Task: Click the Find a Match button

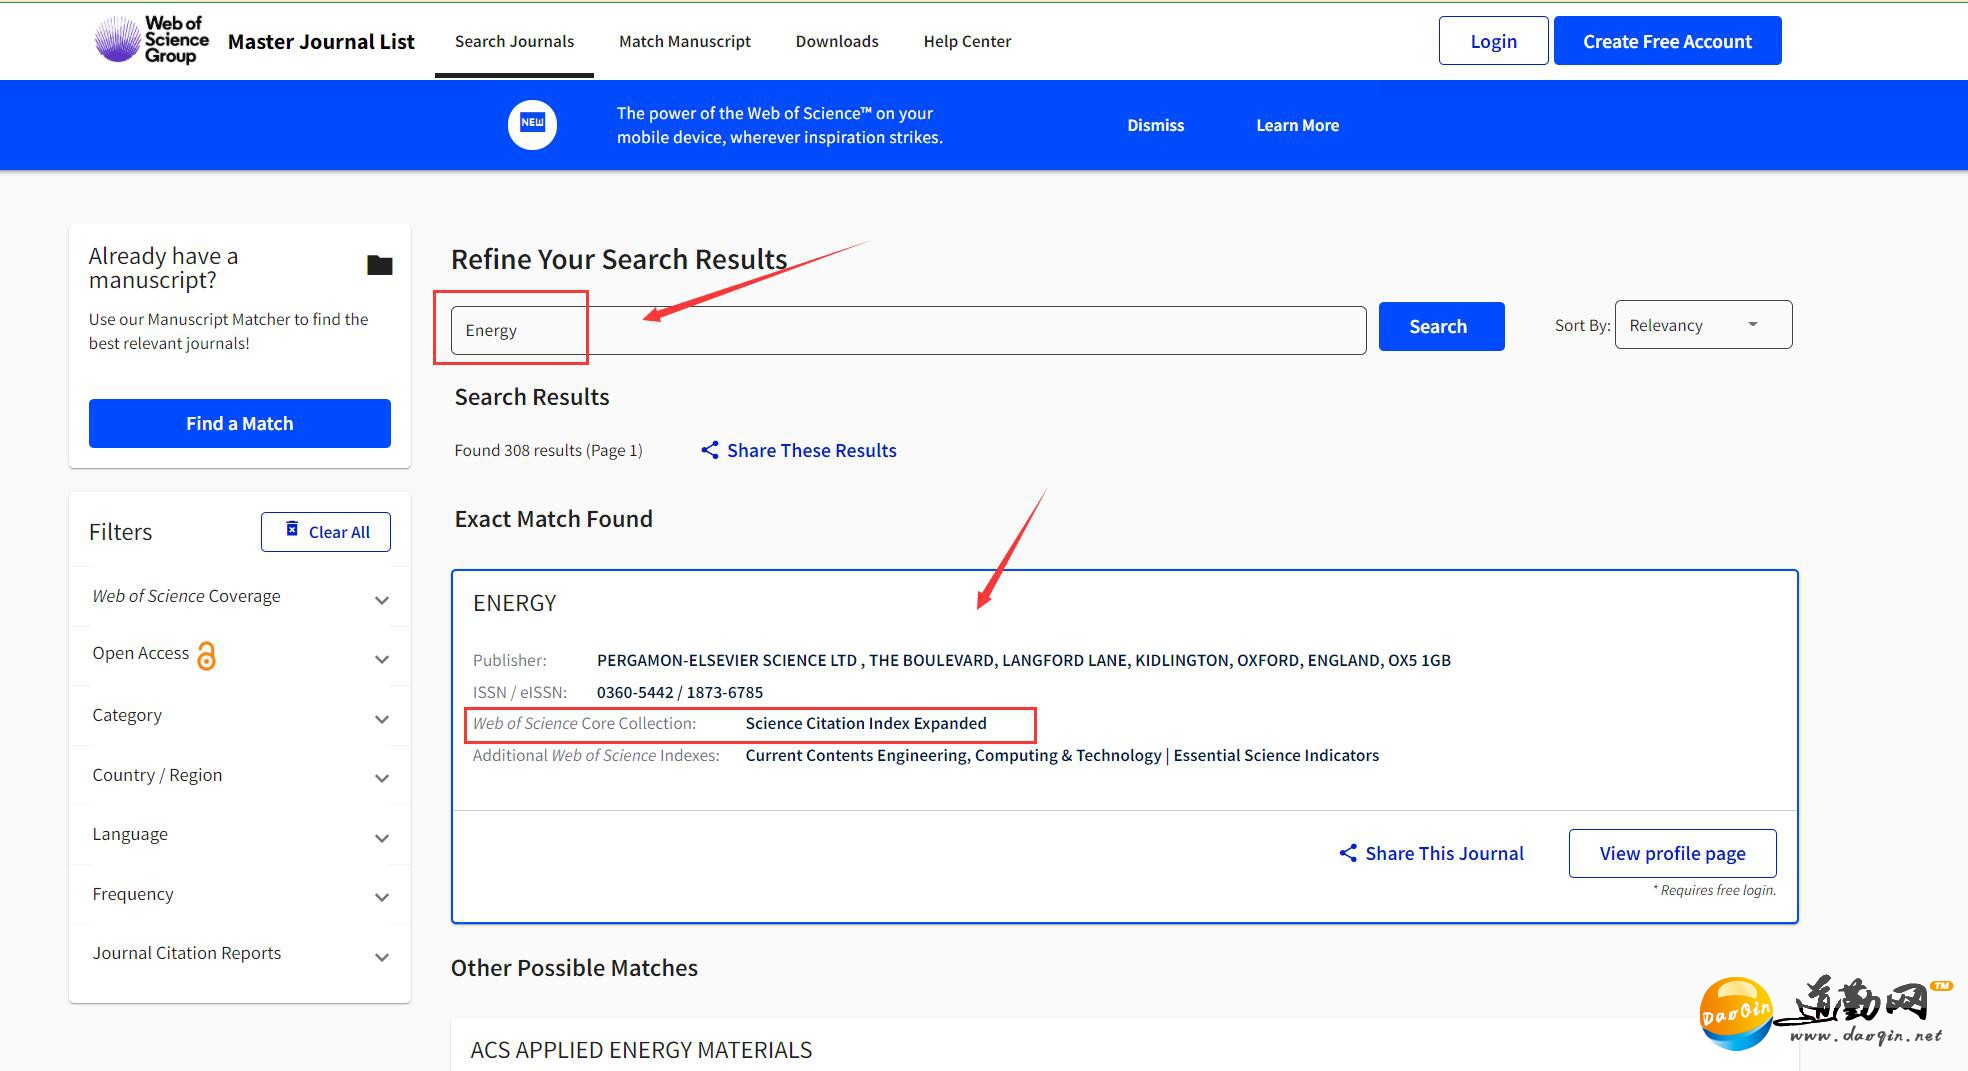Action: 240,423
